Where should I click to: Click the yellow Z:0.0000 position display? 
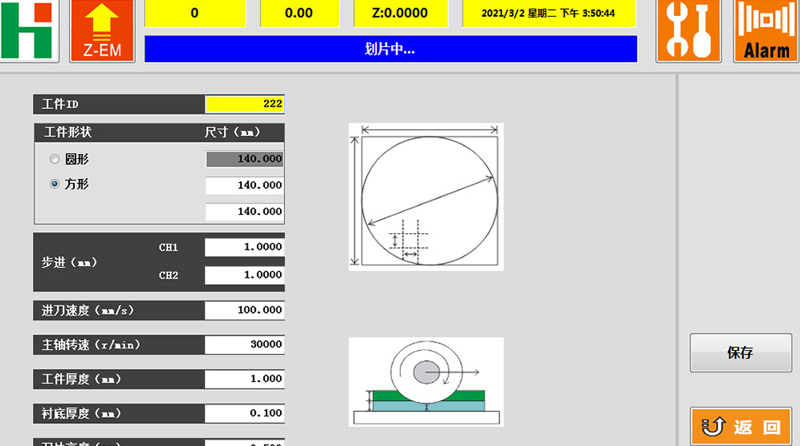(402, 14)
